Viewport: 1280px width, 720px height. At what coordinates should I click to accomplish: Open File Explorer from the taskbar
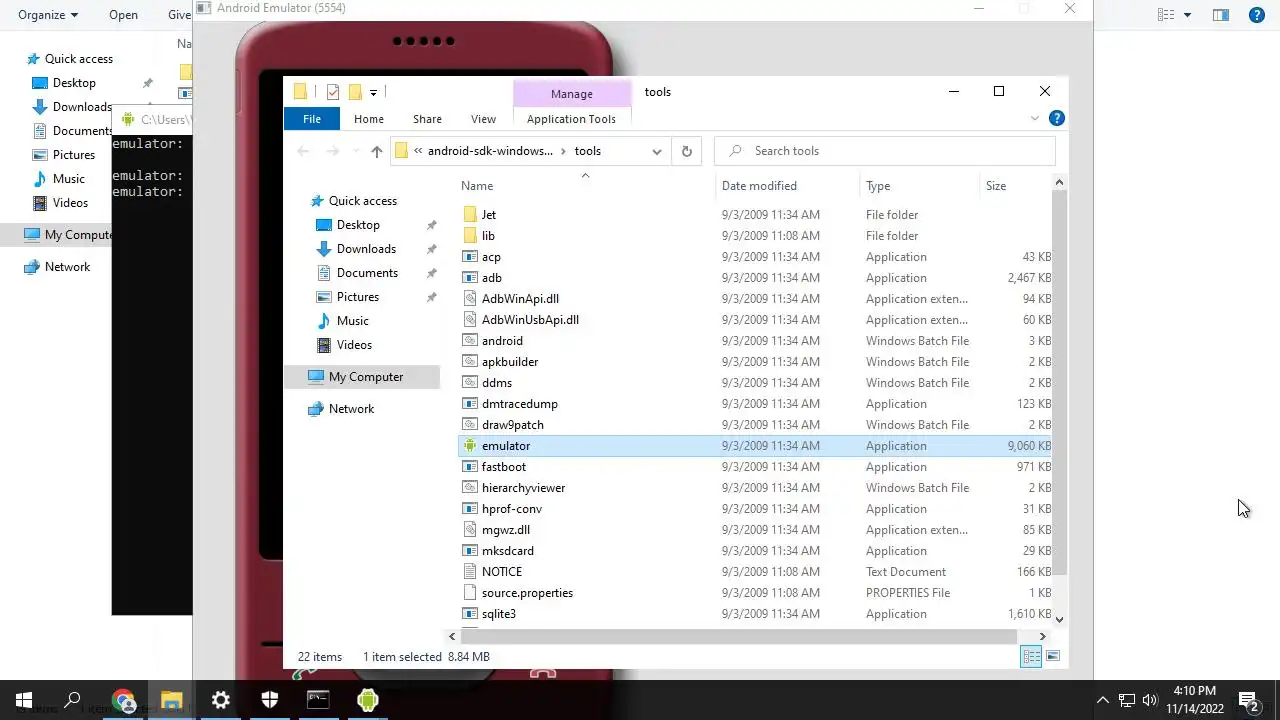[172, 700]
